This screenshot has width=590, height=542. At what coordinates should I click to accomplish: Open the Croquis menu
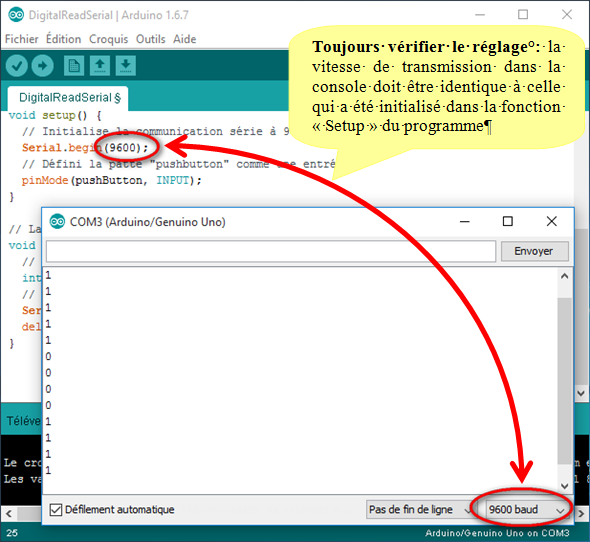click(x=108, y=39)
